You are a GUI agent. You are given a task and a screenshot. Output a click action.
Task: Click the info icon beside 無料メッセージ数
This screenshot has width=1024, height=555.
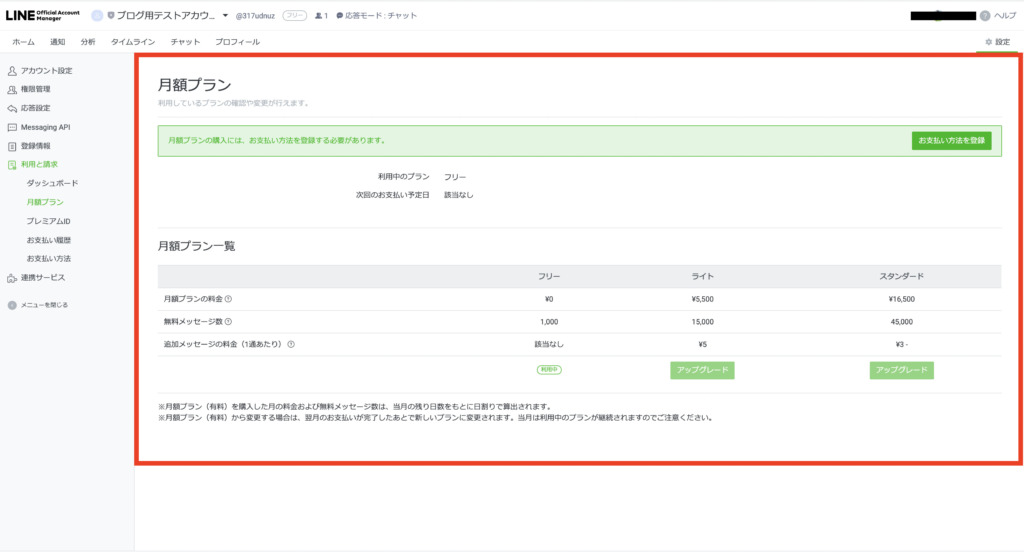click(x=228, y=322)
